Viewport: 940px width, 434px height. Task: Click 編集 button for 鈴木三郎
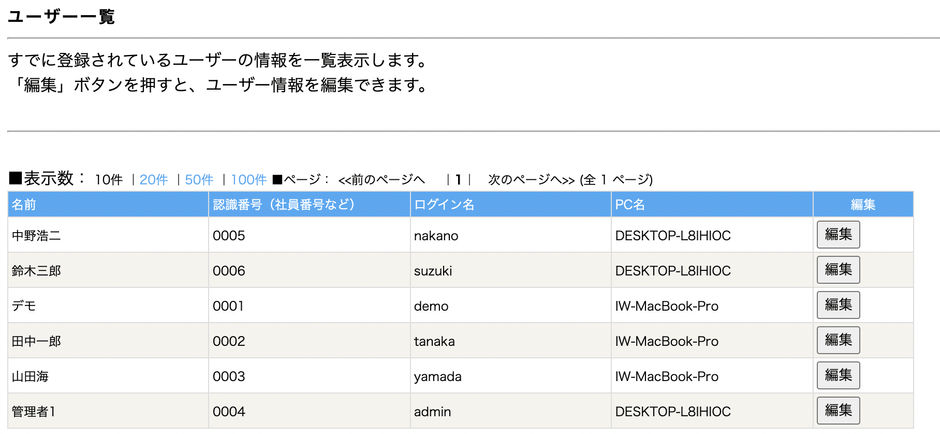tap(838, 270)
